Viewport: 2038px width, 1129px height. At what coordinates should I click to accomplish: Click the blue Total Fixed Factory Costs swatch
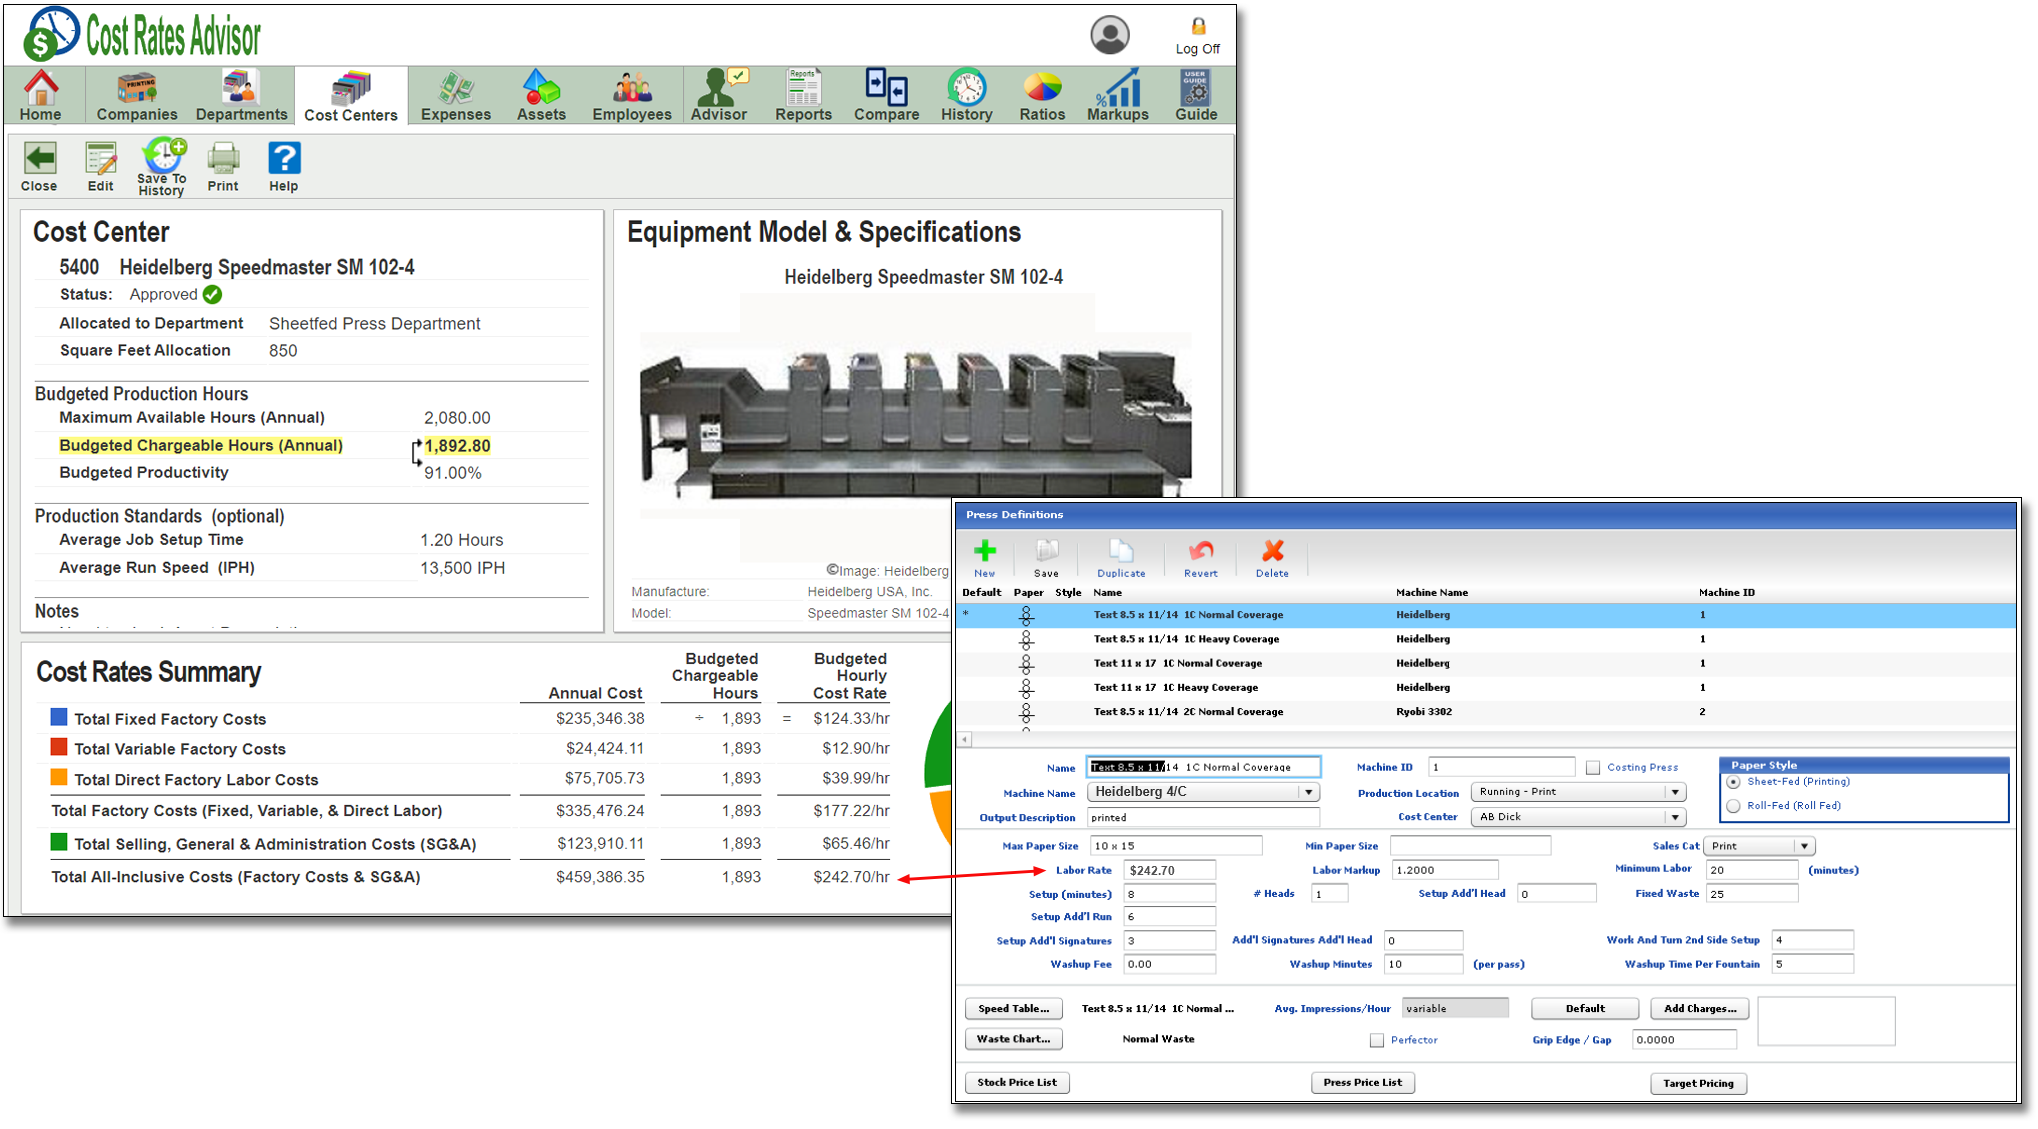[x=59, y=717]
